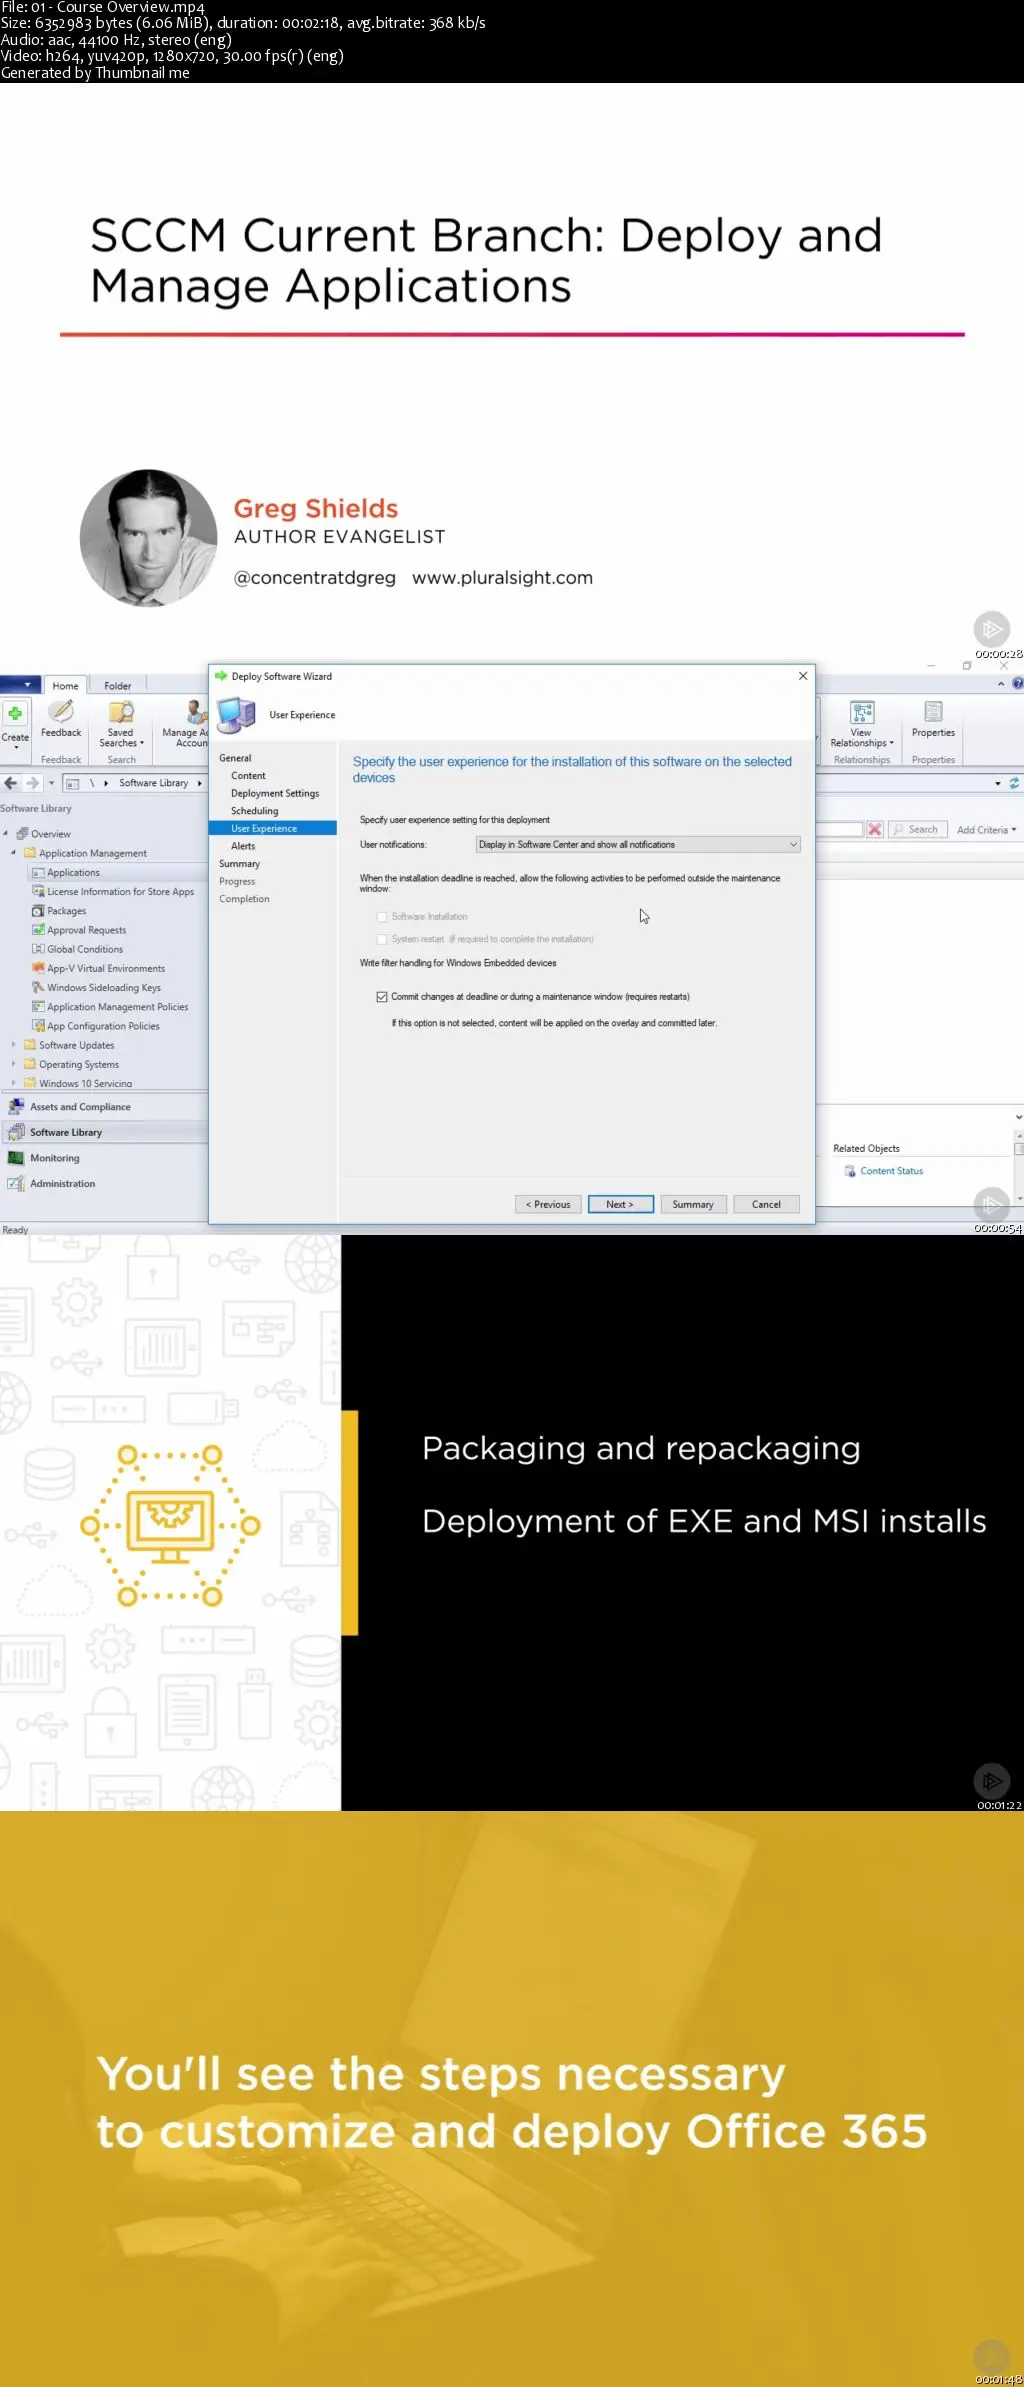The height and width of the screenshot is (2387, 1024).
Task: Click the Summary button in wizard
Action: (x=693, y=1204)
